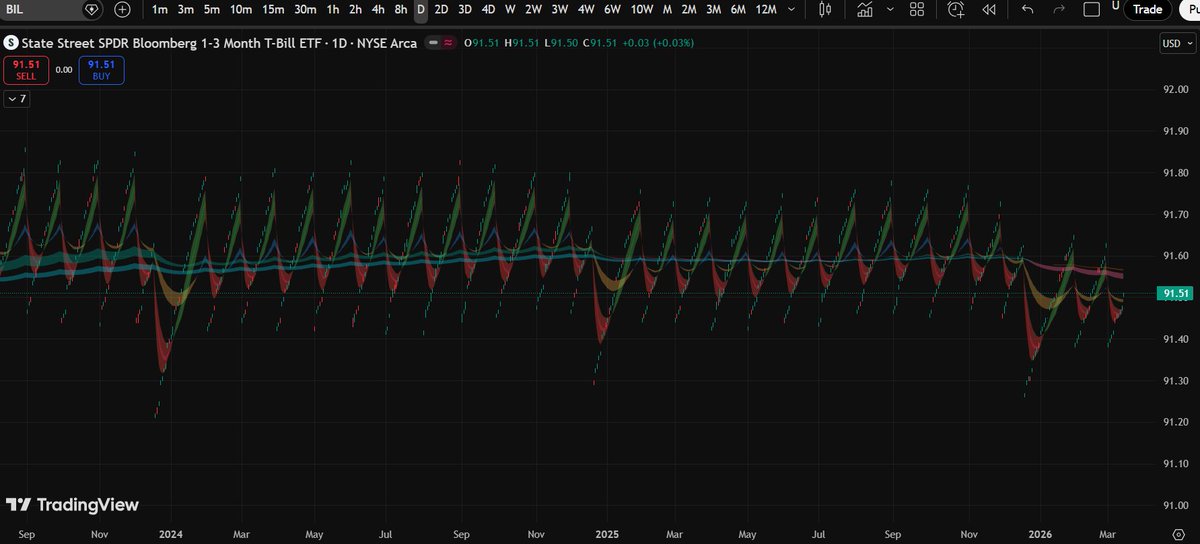Add a symbol with the plus-circle icon
Image resolution: width=1200 pixels, height=544 pixels.
122,9
